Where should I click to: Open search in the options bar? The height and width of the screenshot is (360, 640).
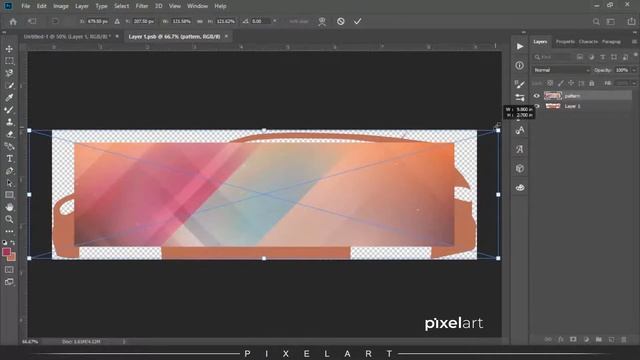click(x=596, y=22)
